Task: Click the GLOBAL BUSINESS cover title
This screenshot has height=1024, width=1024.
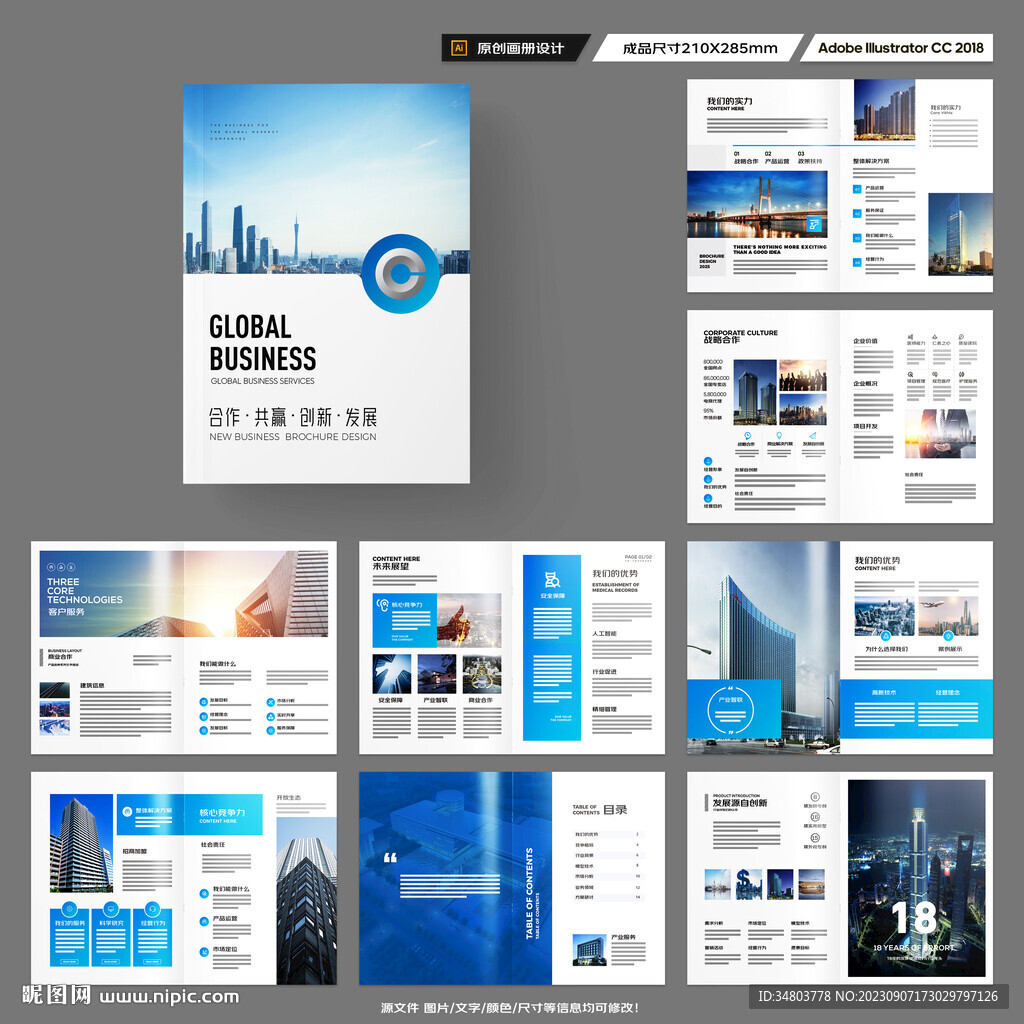Action: tap(263, 343)
